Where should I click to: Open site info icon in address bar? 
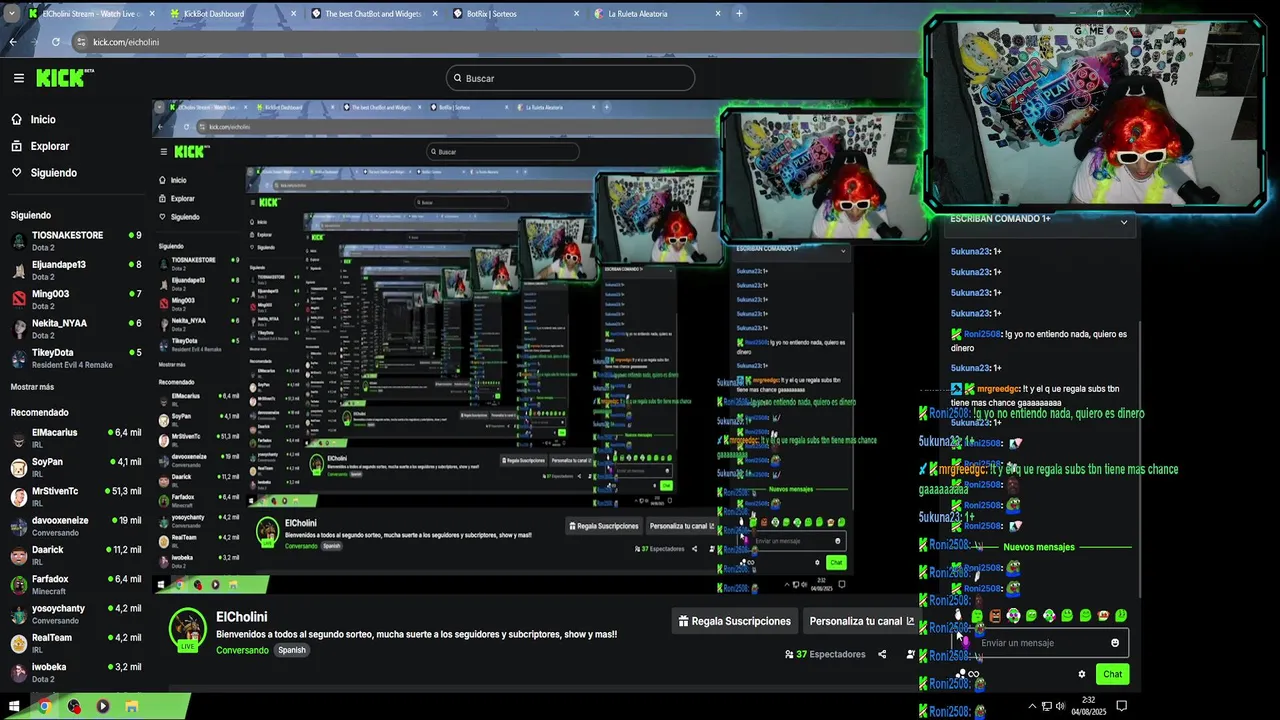coord(81,42)
